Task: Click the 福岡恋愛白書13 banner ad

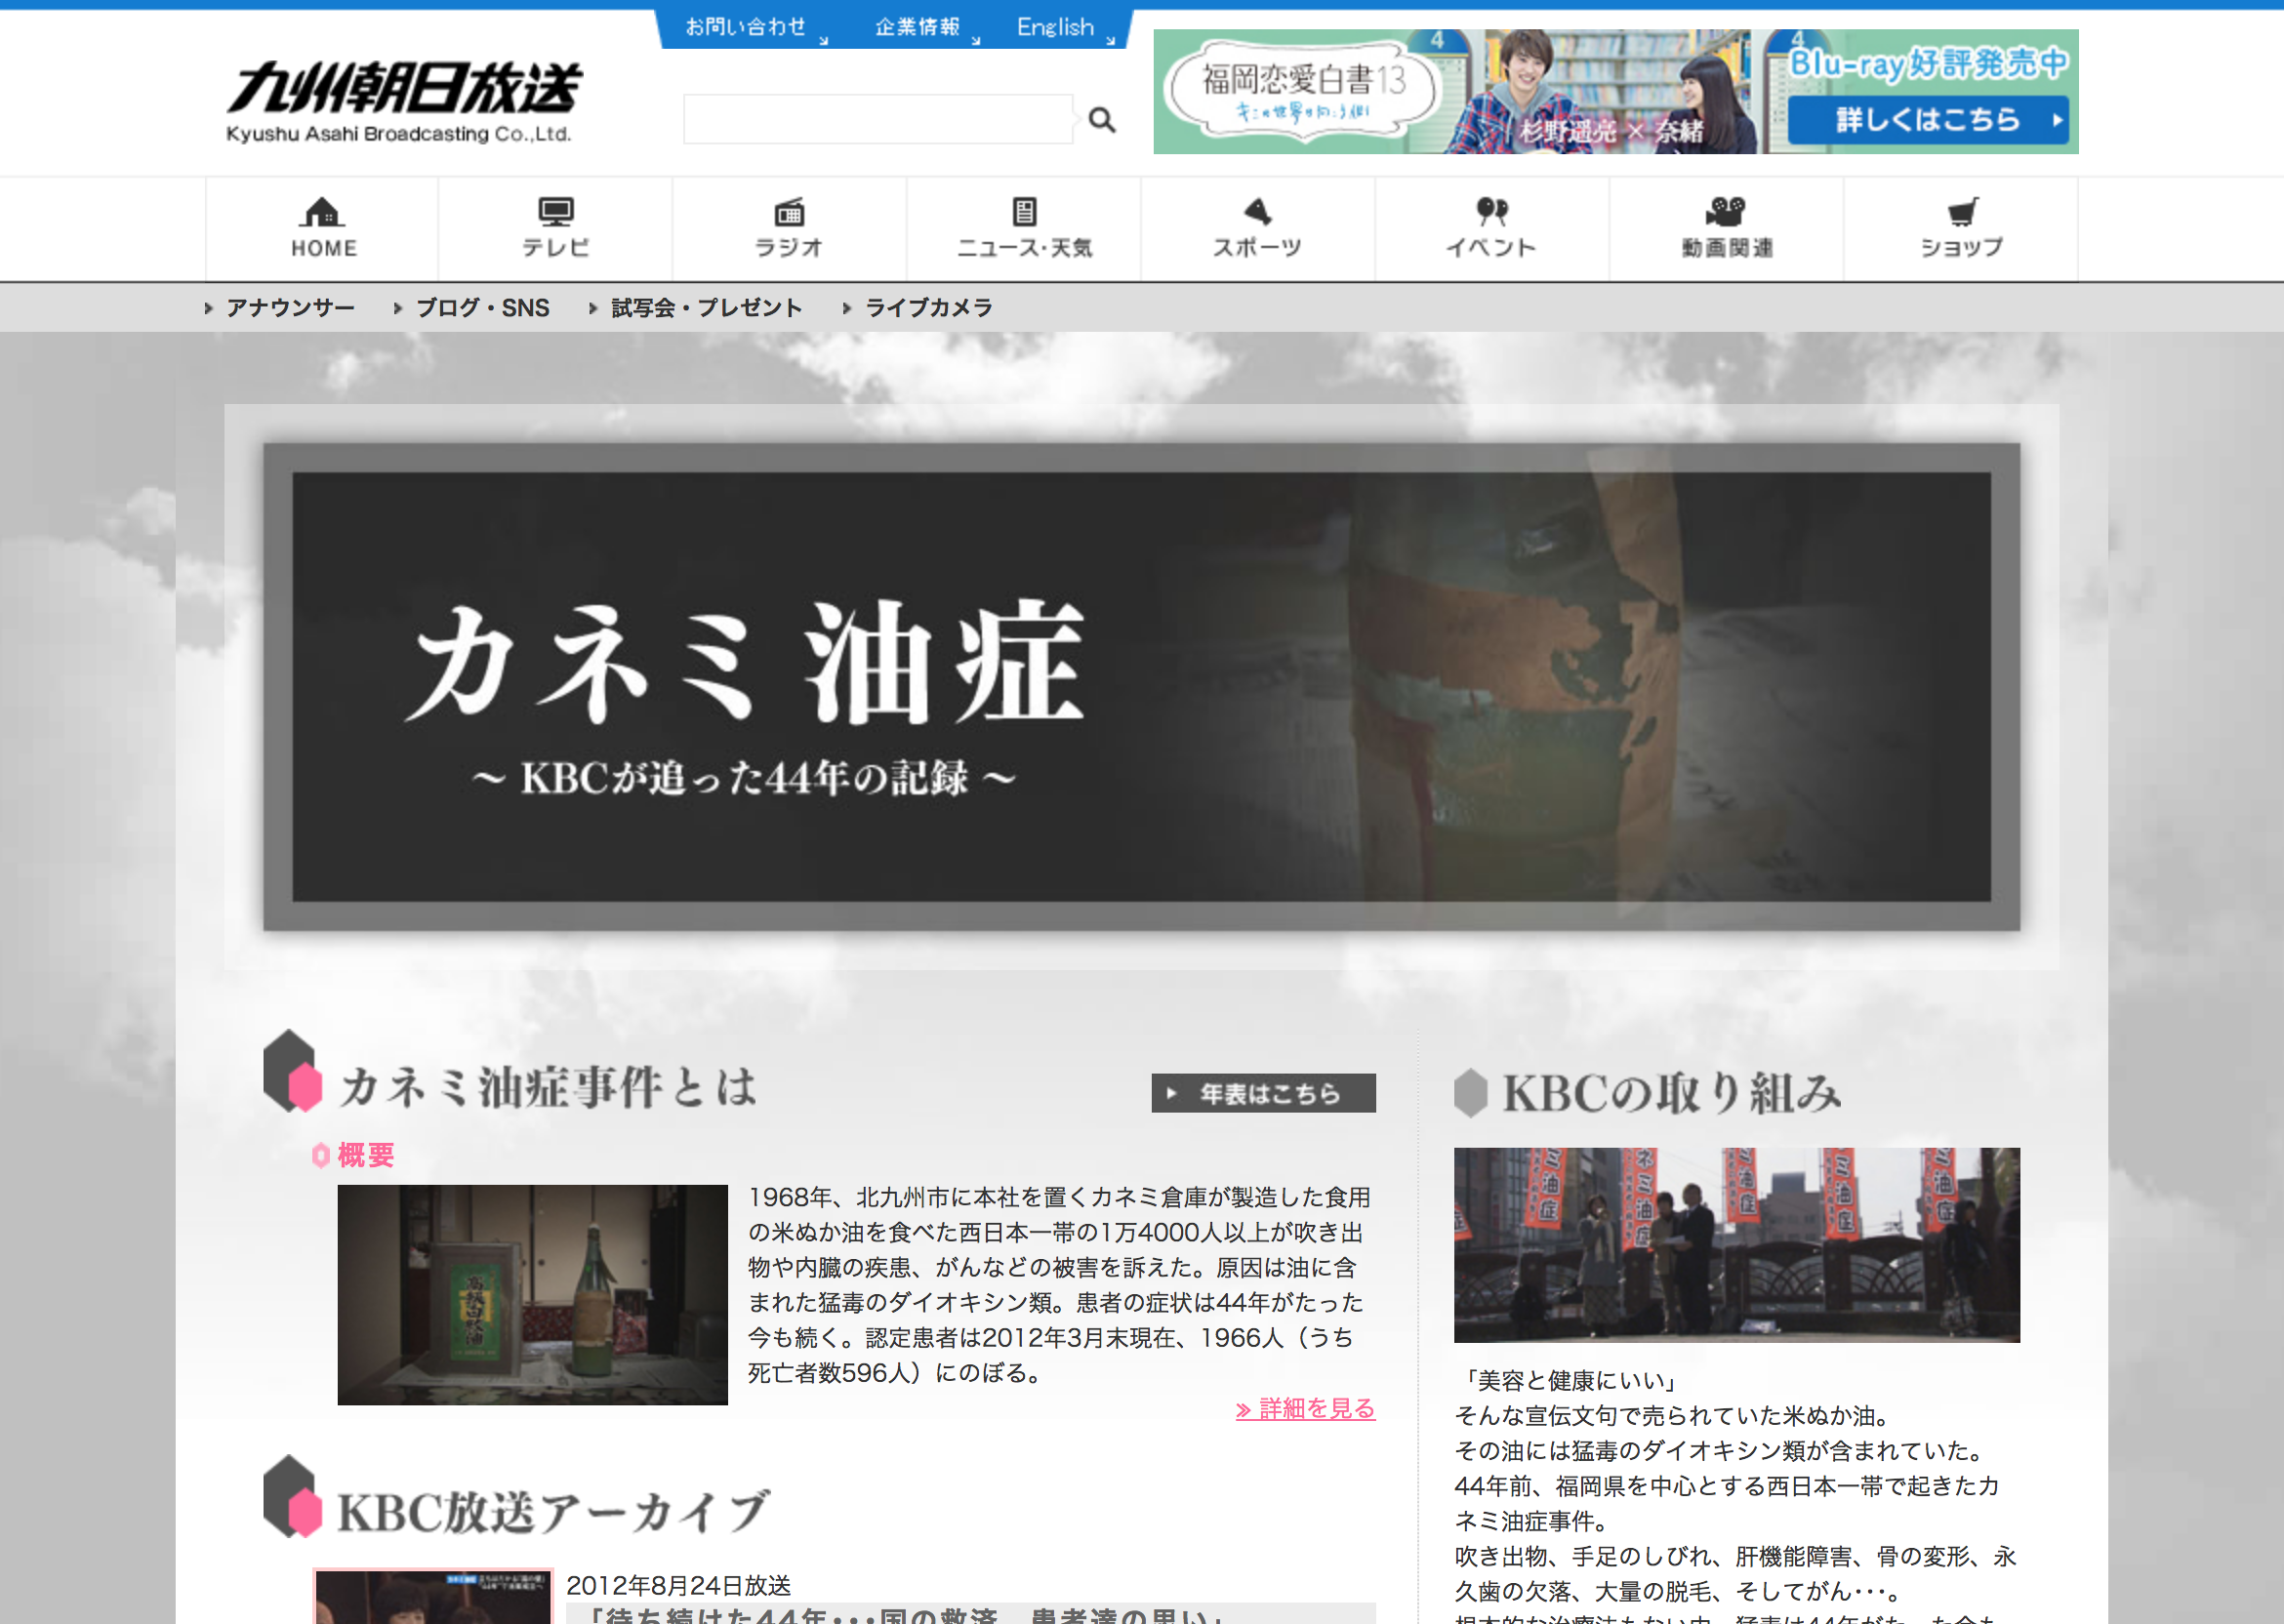Action: (1616, 91)
